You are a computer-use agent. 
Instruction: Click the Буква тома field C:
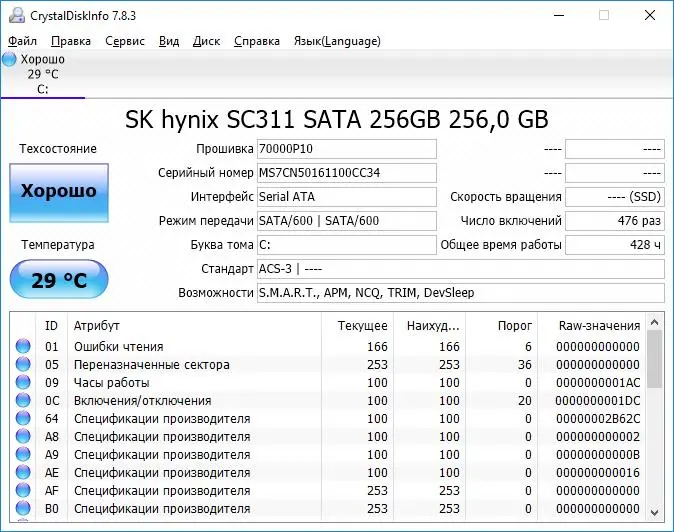click(x=347, y=245)
